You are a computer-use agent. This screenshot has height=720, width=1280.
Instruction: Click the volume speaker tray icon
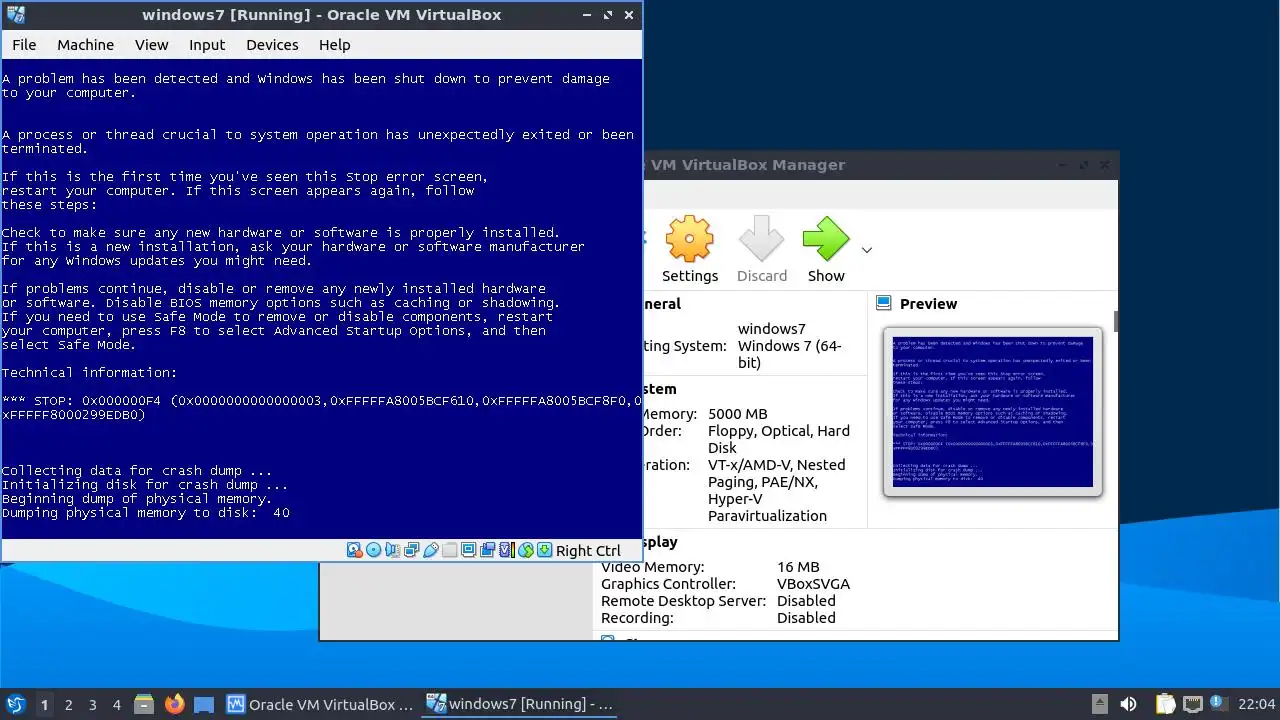point(1128,704)
